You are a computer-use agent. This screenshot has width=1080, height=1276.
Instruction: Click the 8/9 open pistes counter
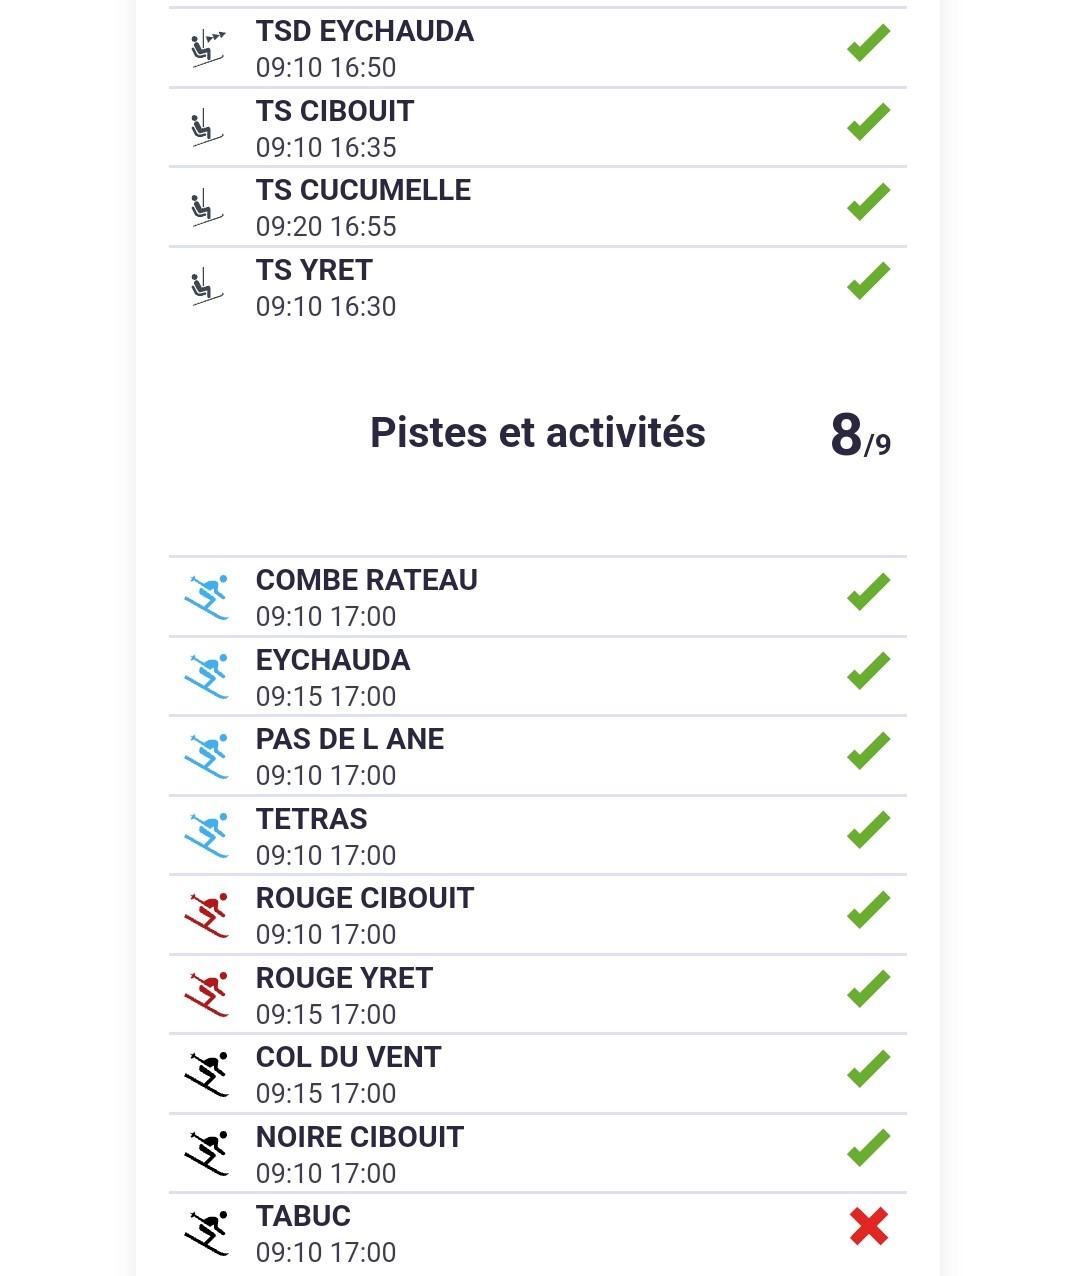pos(860,436)
